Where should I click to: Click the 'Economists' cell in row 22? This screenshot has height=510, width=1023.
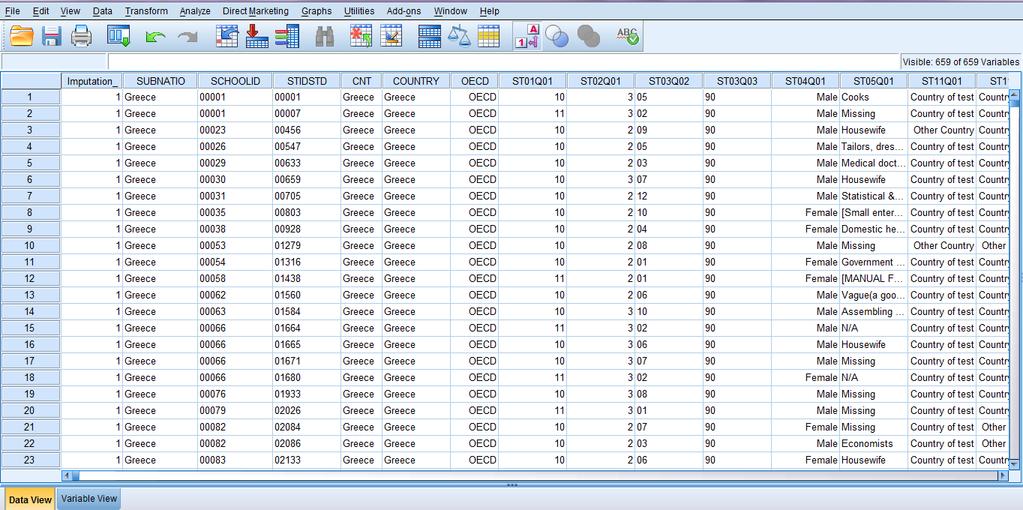tap(874, 443)
